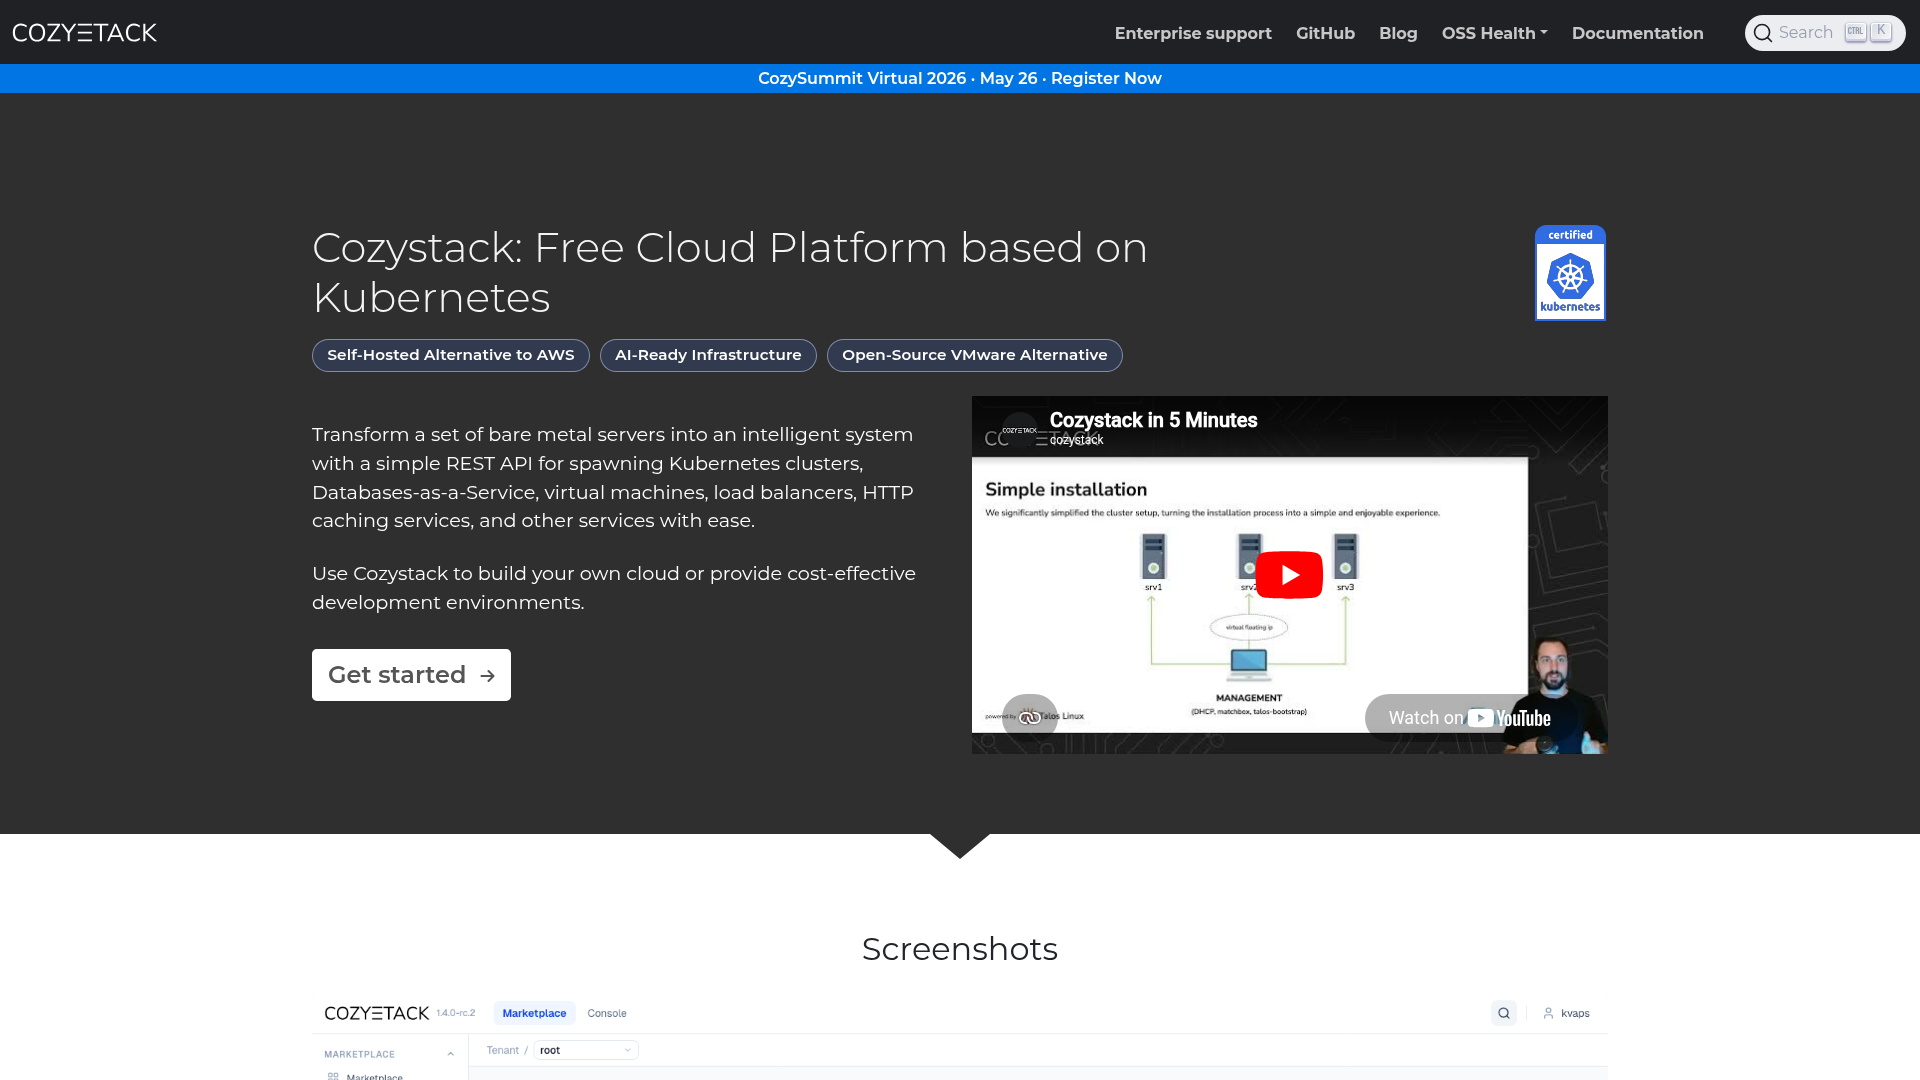Click the search magnifier icon in header
Viewport: 1920px width, 1080px height.
pos(1763,33)
